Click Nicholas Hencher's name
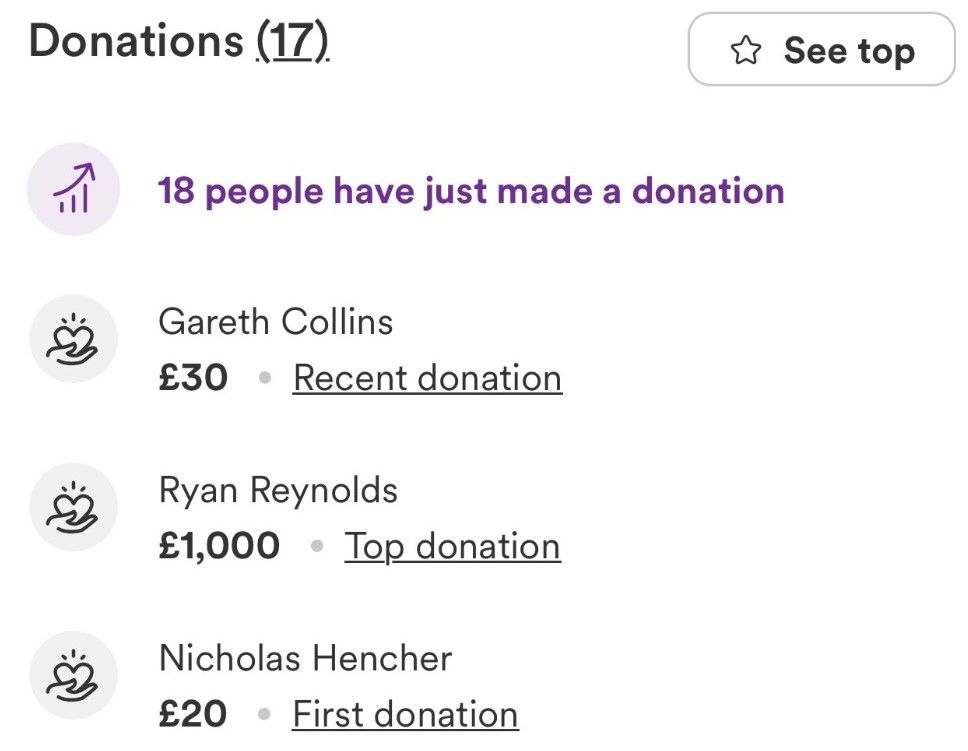The height and width of the screenshot is (751, 968). click(305, 658)
